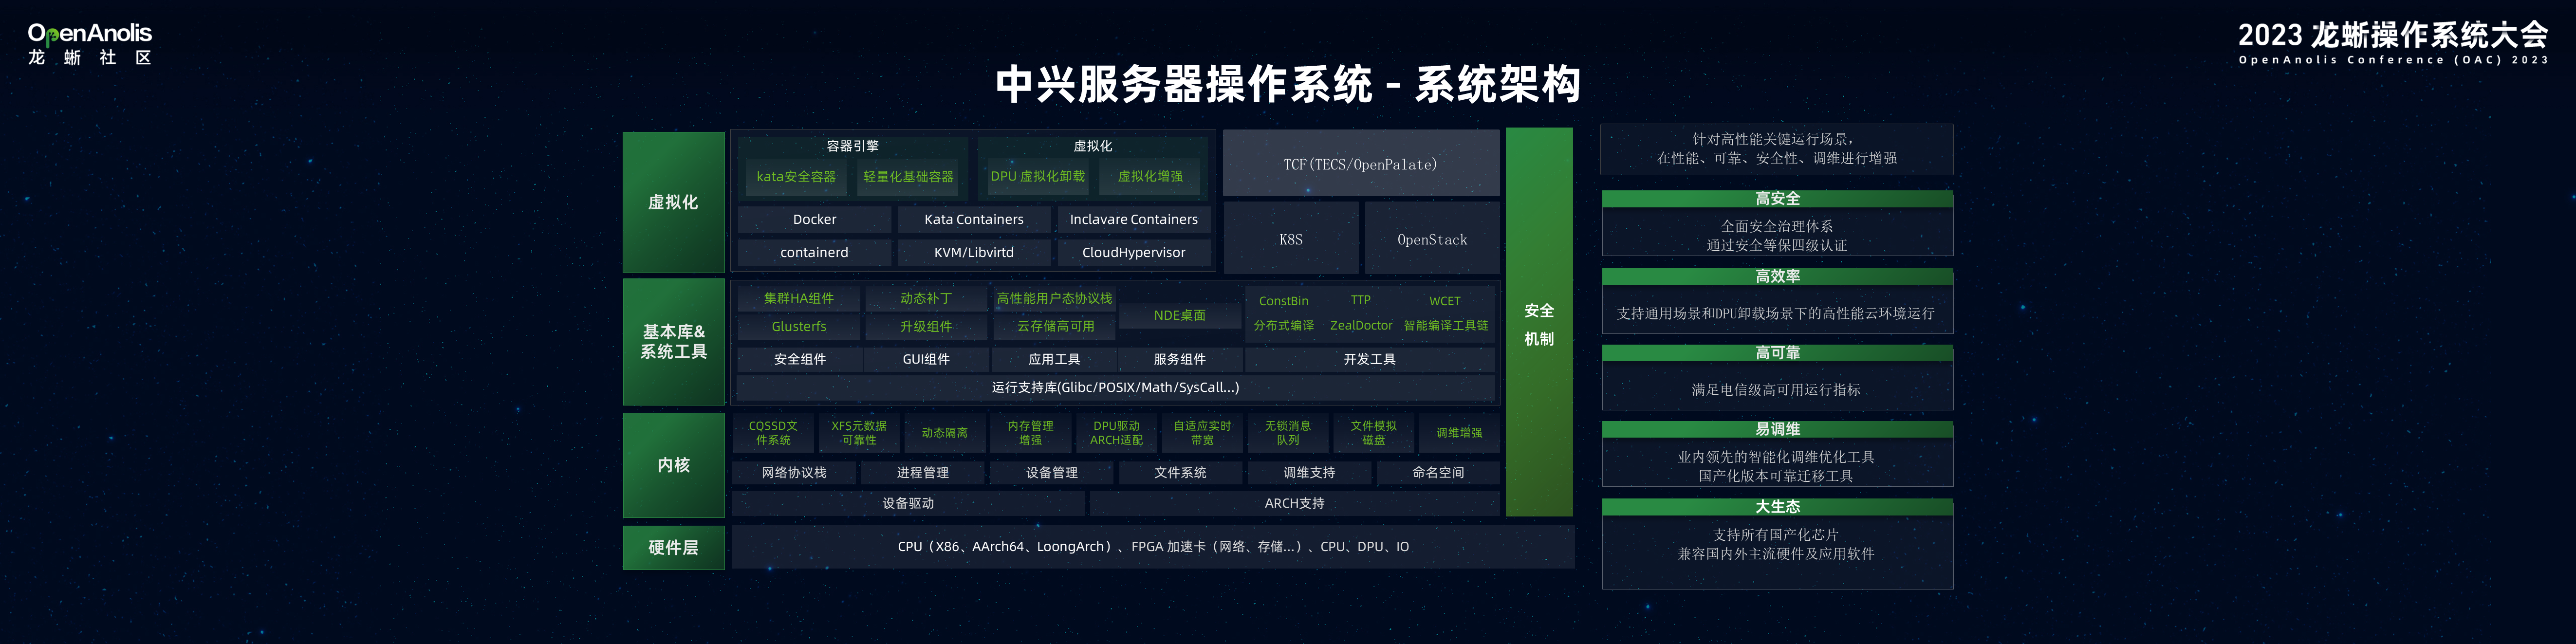The width and height of the screenshot is (2576, 644).
Task: Click the KVM/Libvirtd box
Action: (x=973, y=253)
